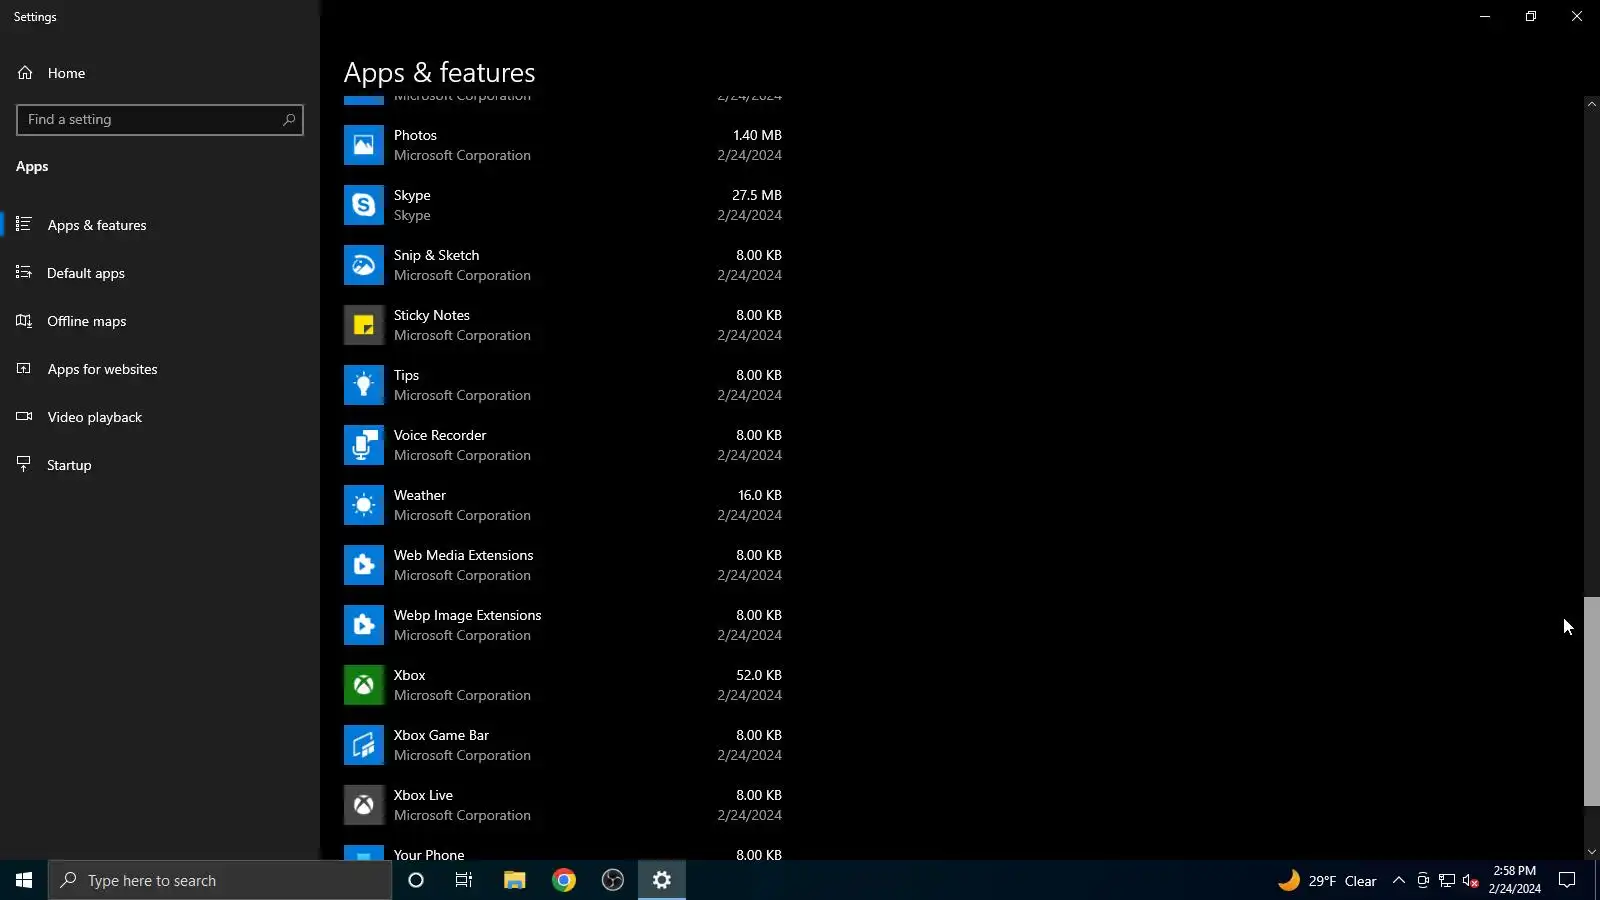Image resolution: width=1600 pixels, height=900 pixels.
Task: Select the Weather app name
Action: click(420, 495)
